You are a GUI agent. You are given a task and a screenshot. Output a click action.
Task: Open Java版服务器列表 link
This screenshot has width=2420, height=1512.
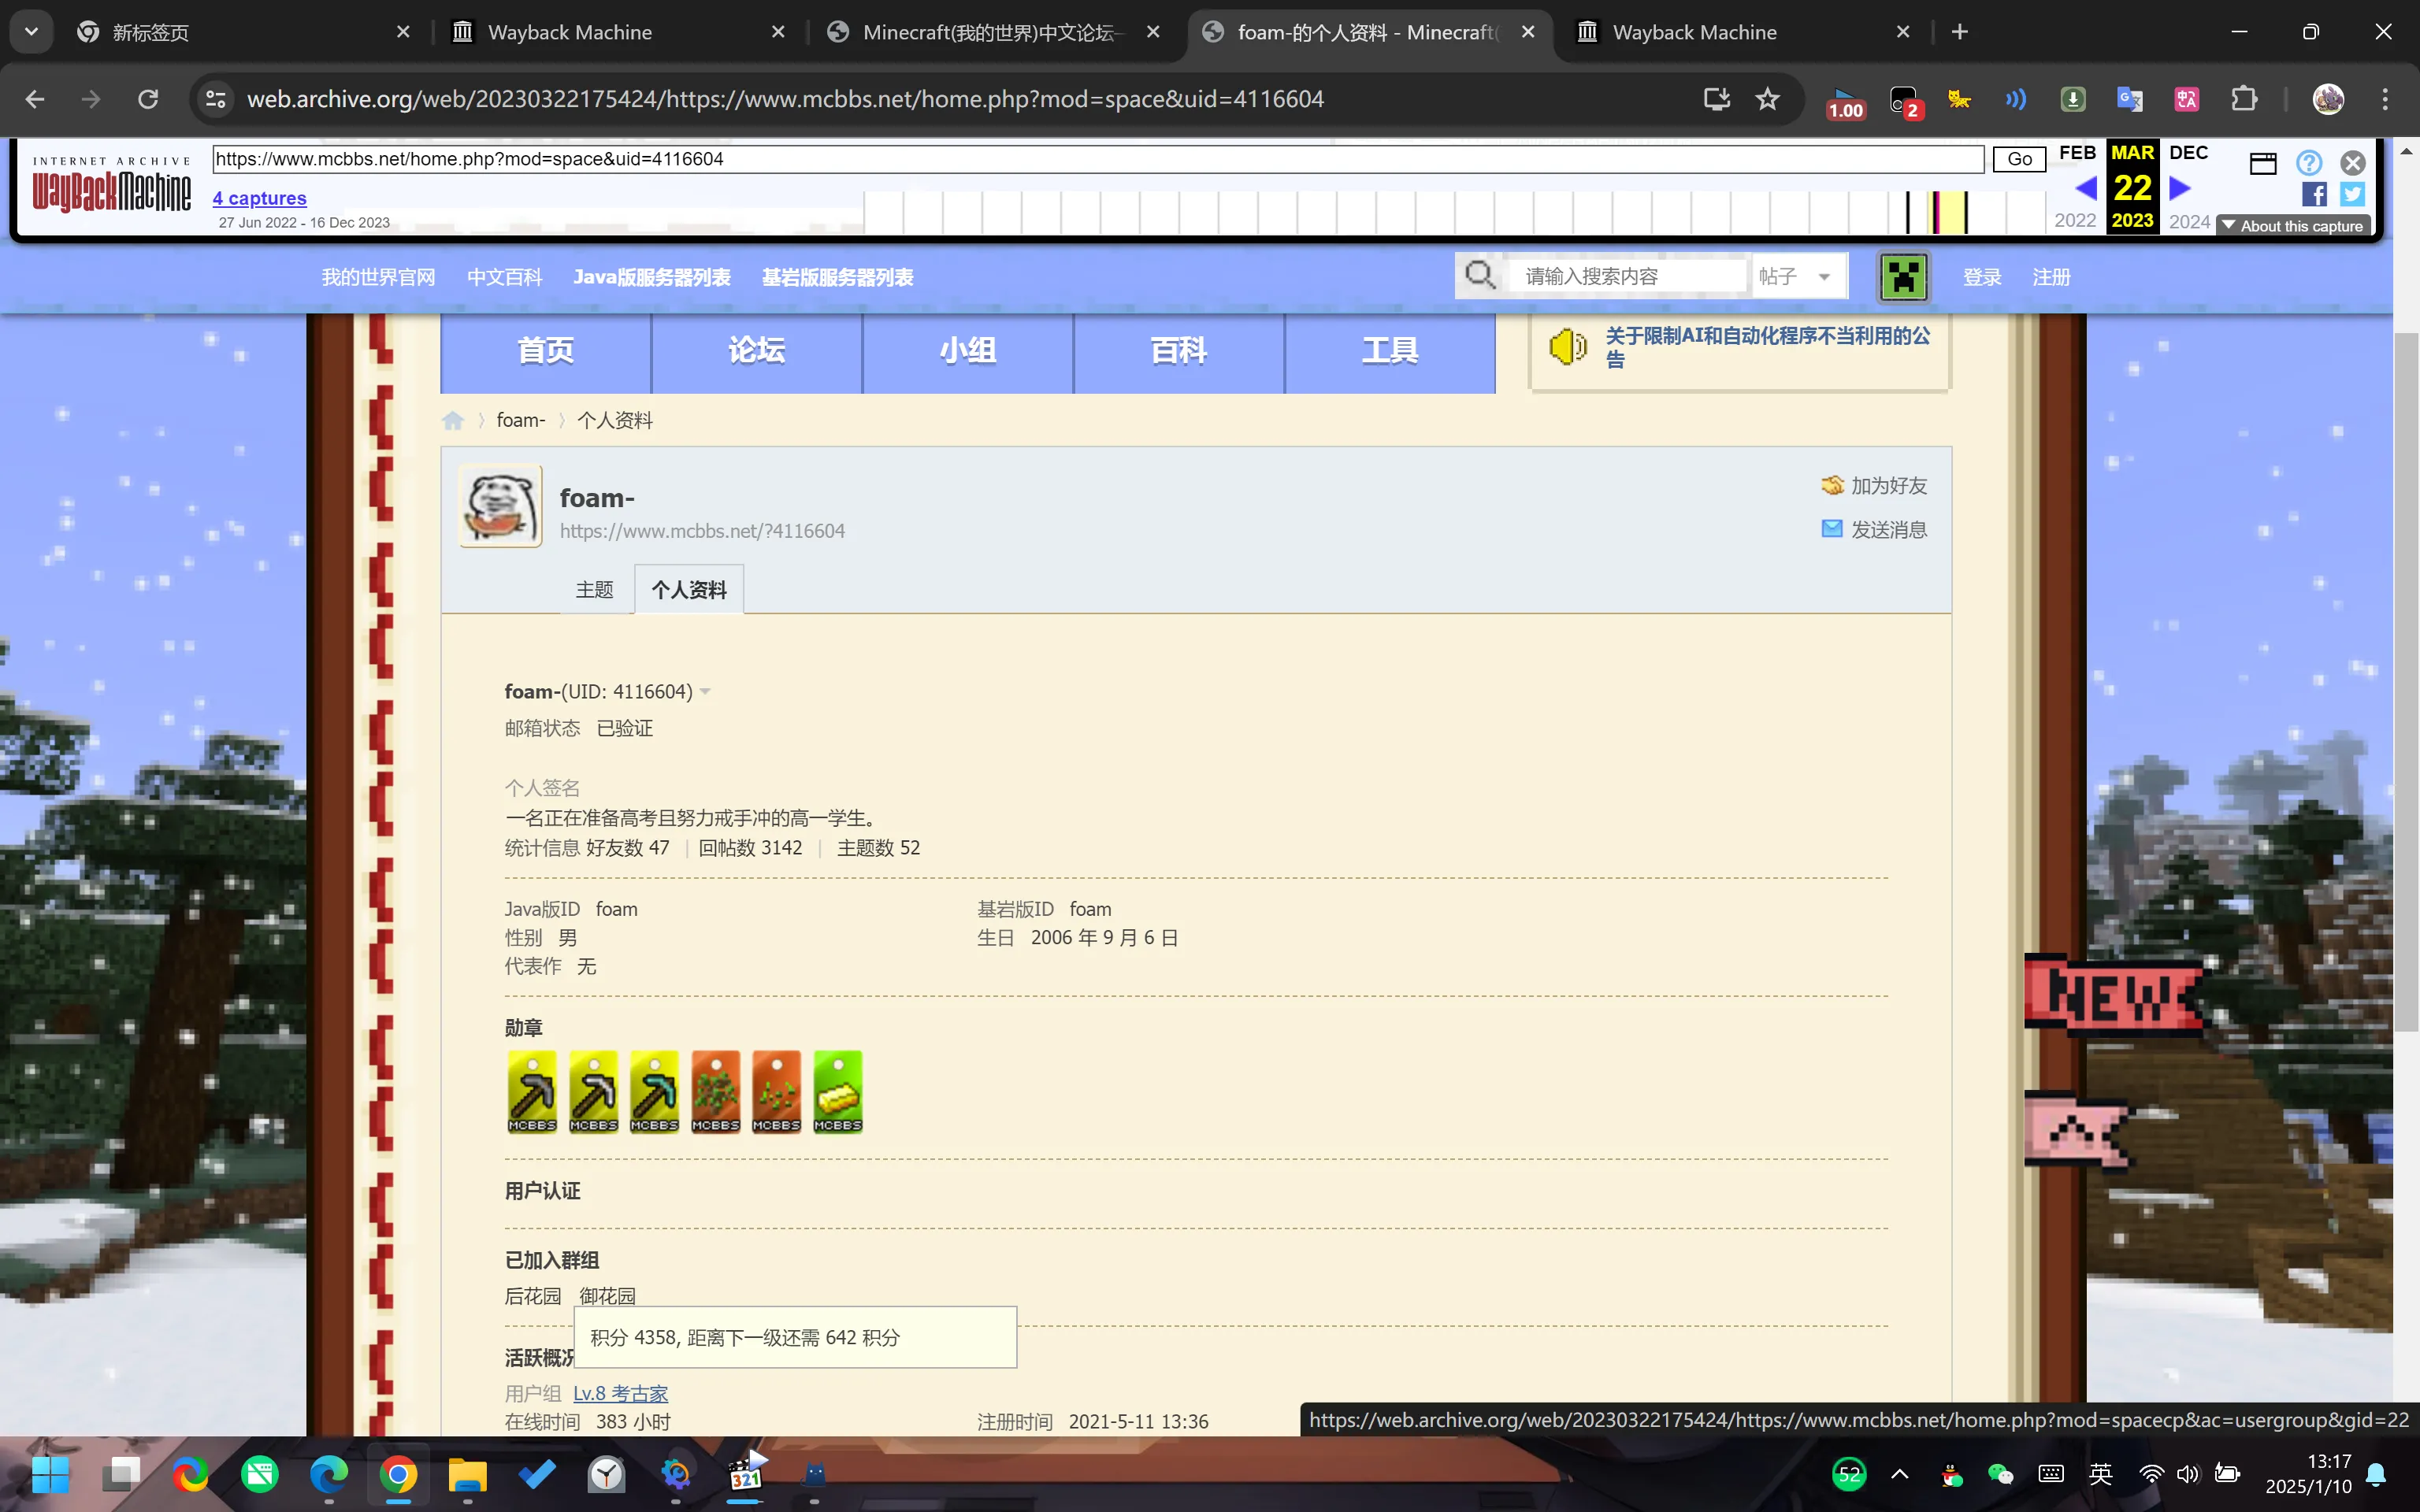(x=652, y=277)
